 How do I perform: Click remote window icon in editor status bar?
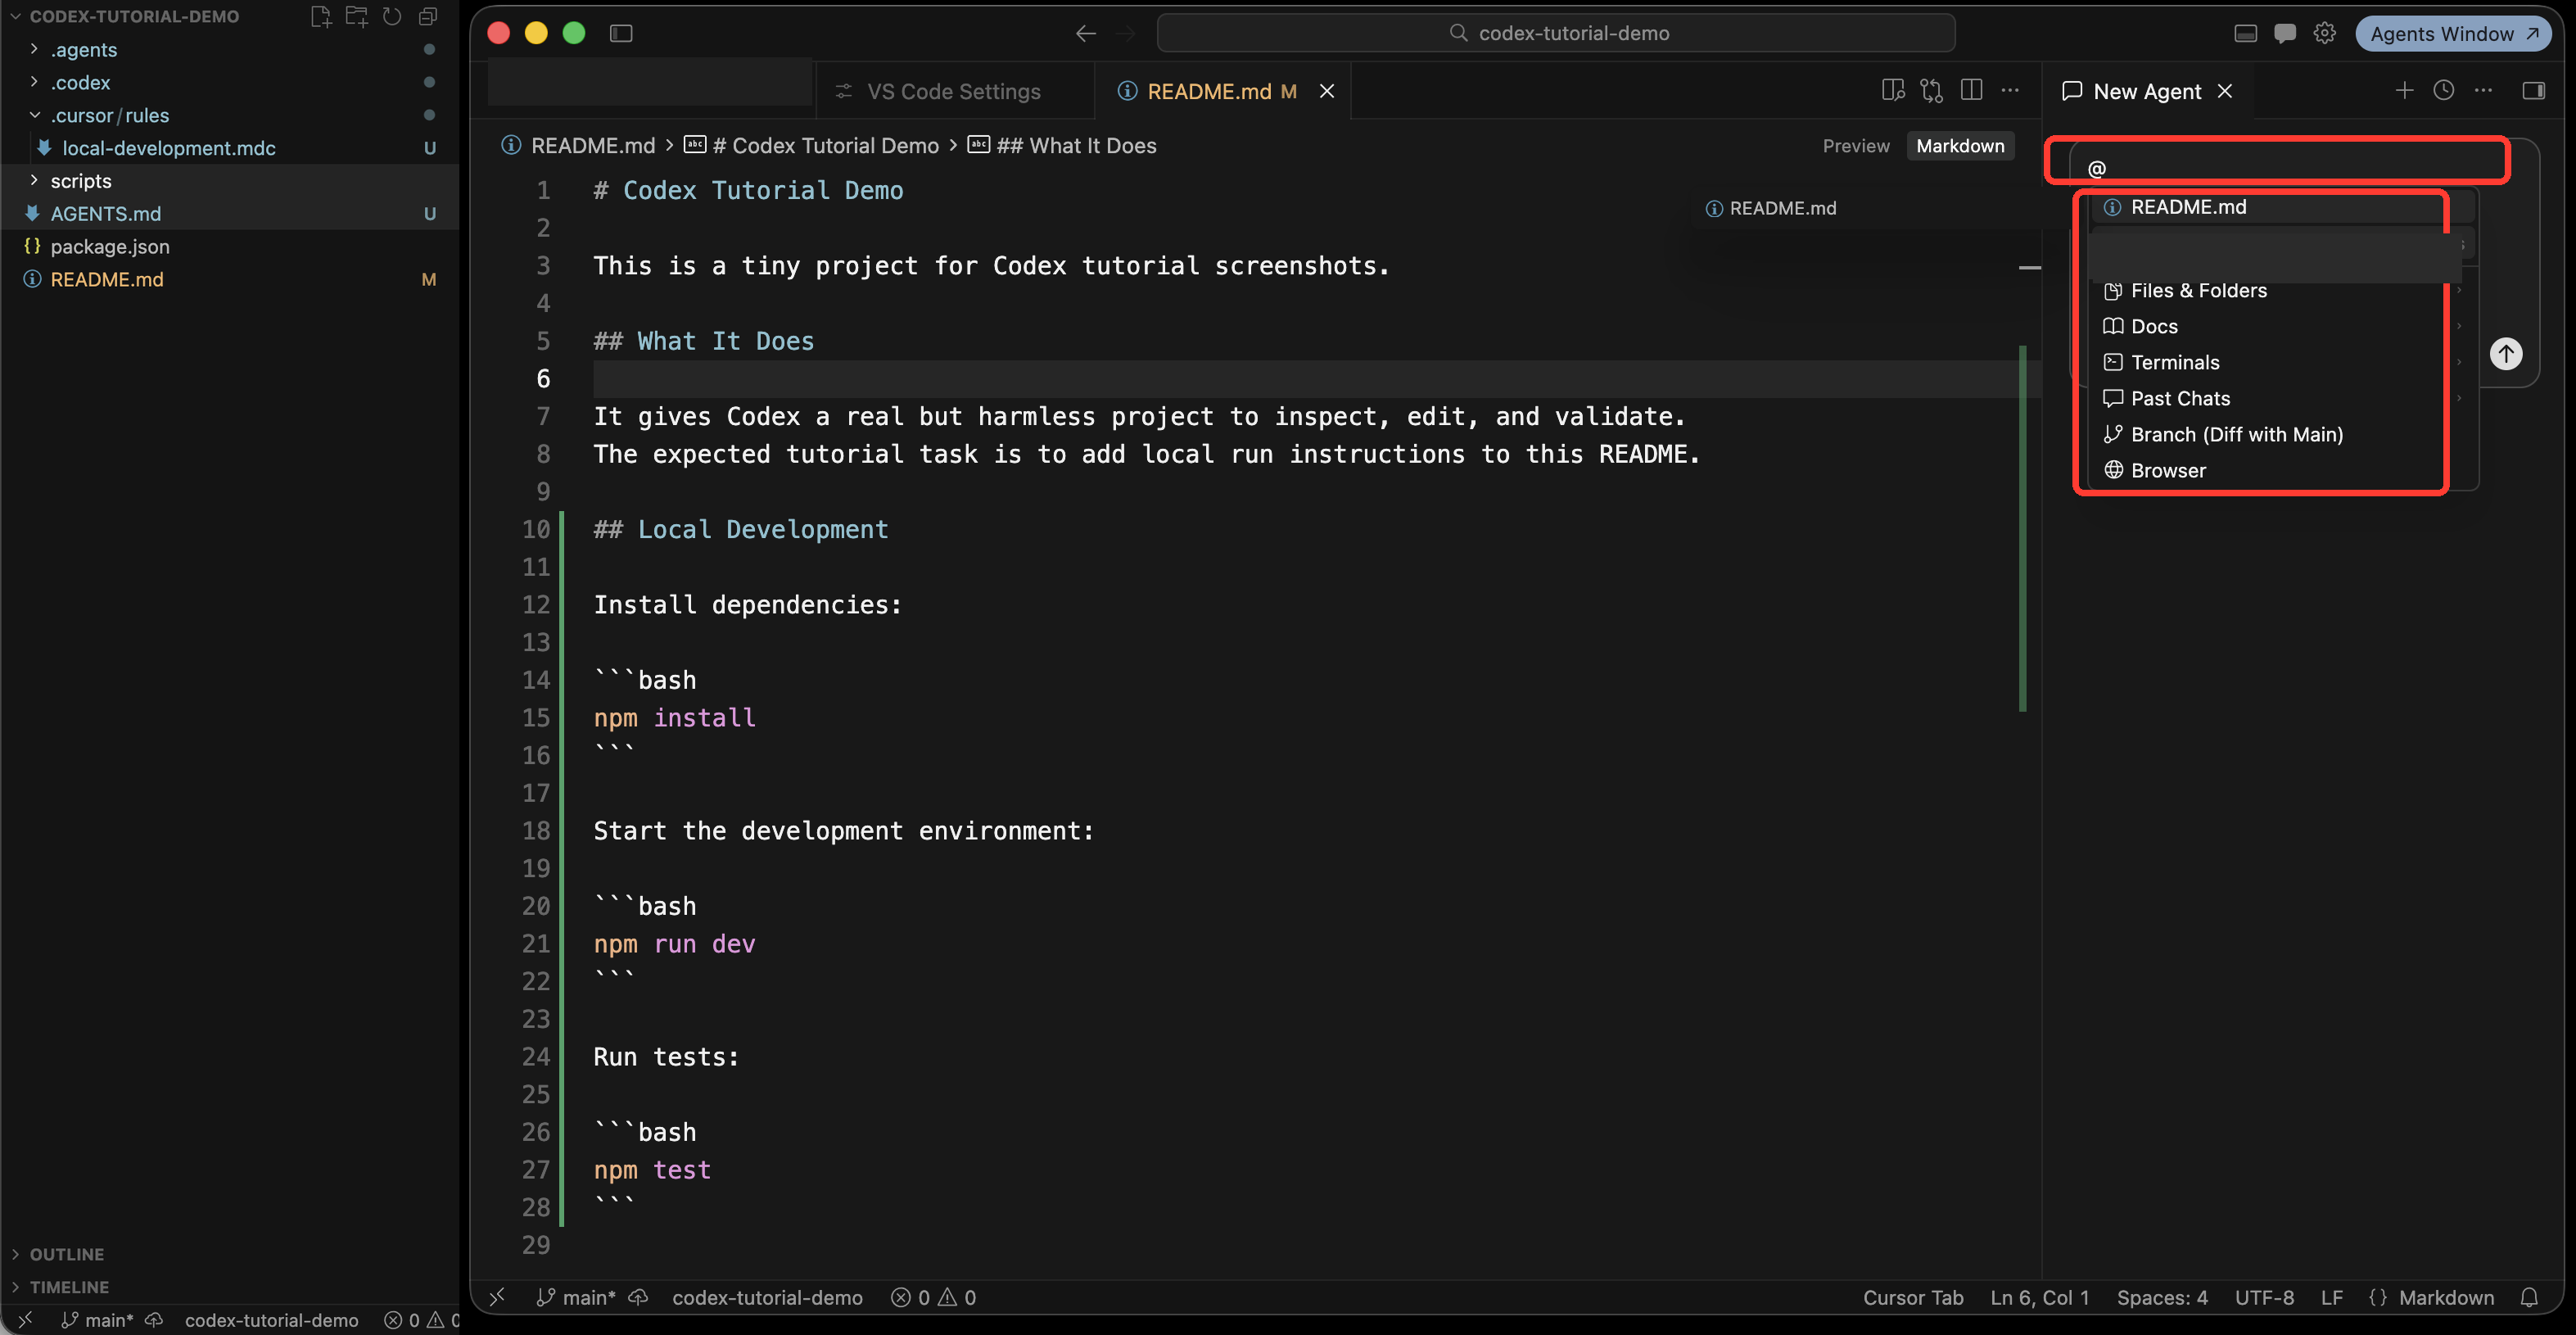tap(497, 1297)
